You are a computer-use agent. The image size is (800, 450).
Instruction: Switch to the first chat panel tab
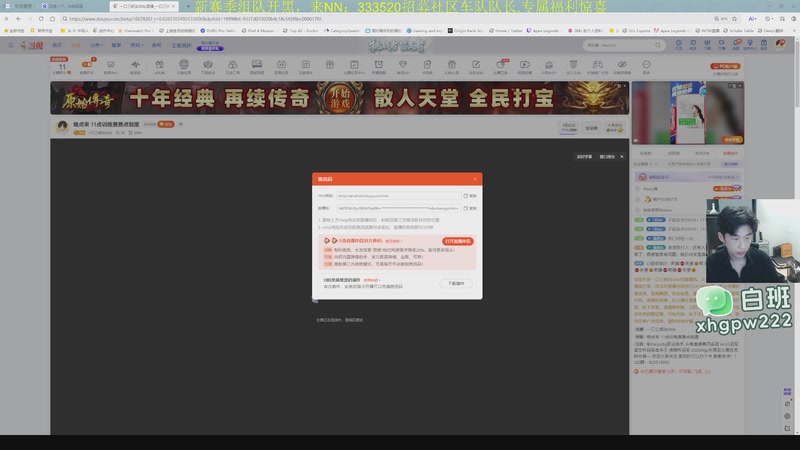[x=646, y=153]
